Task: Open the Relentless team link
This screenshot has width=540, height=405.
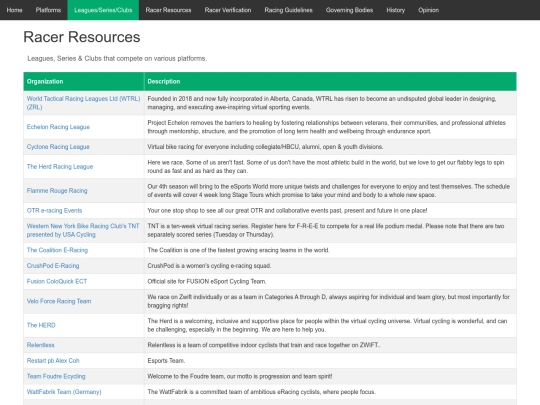Action: 41,345
